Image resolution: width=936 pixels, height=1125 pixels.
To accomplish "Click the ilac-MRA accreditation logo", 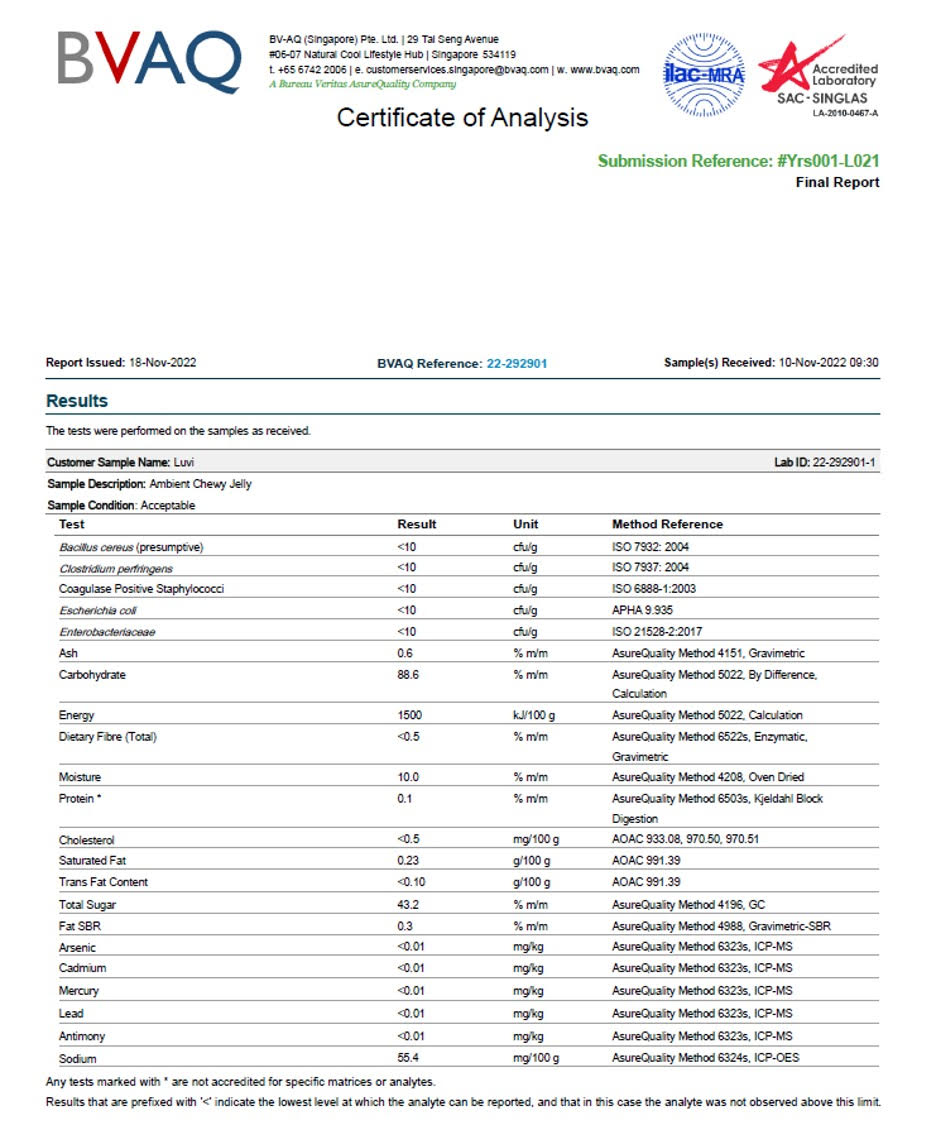I will coord(704,75).
